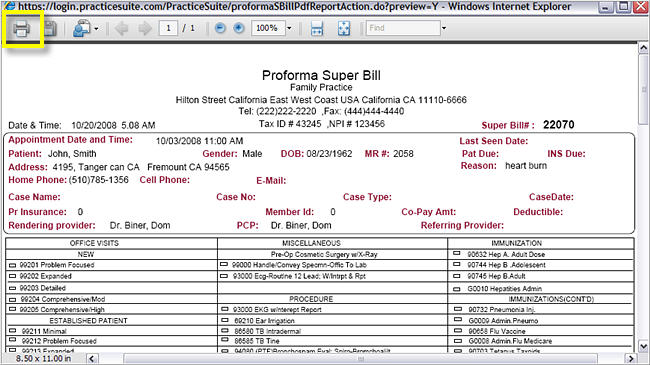Screen dimensions: 650x365
Task: Click the horizontal scrollbar thumb
Action: (360, 359)
